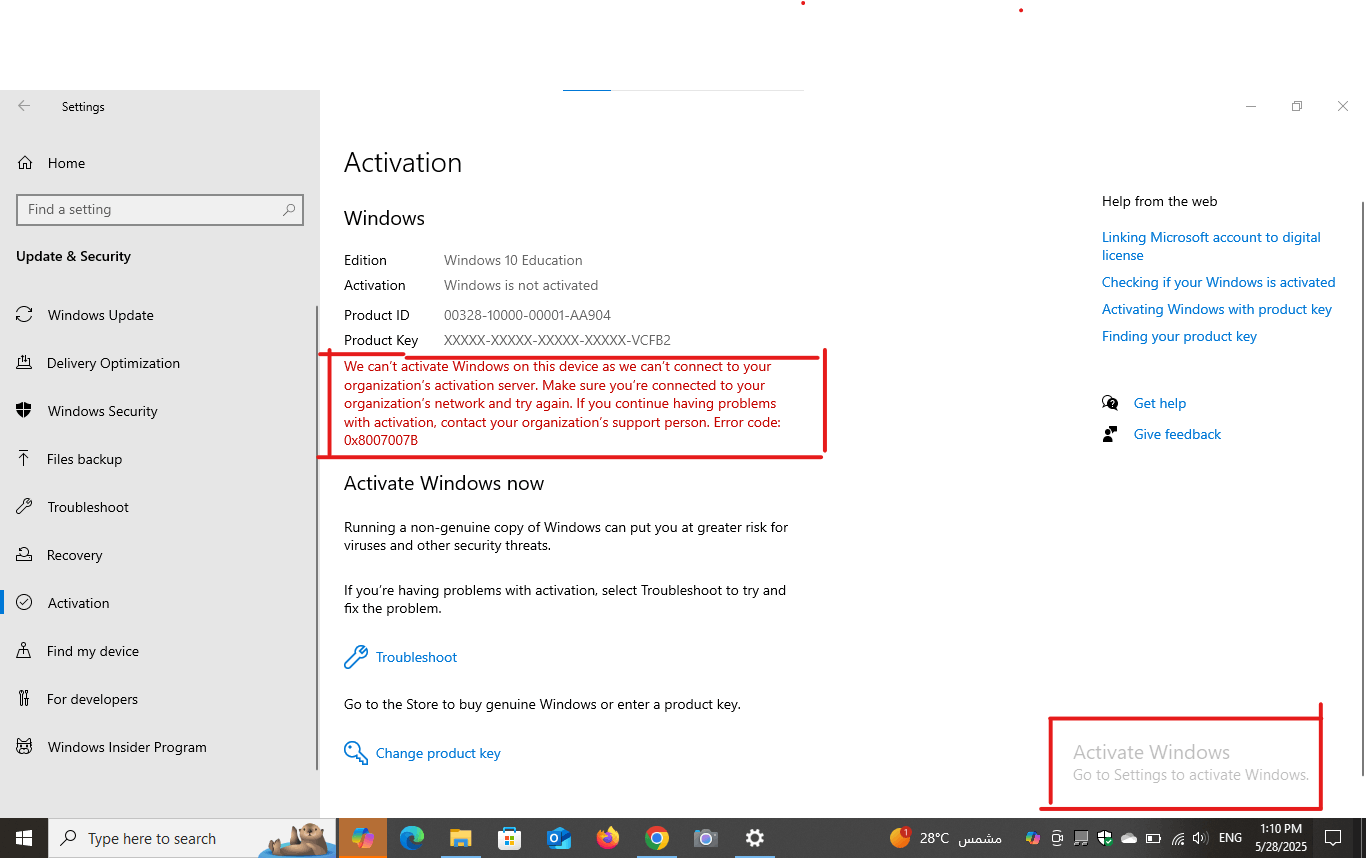Open Linking Microsoft account to digital license
This screenshot has height=858, width=1366.
1211,246
